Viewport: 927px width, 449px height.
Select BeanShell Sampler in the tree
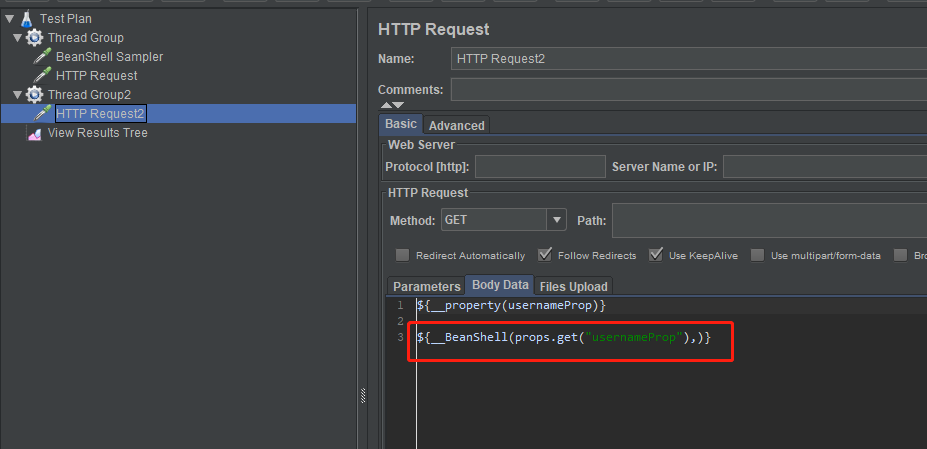click(x=109, y=57)
